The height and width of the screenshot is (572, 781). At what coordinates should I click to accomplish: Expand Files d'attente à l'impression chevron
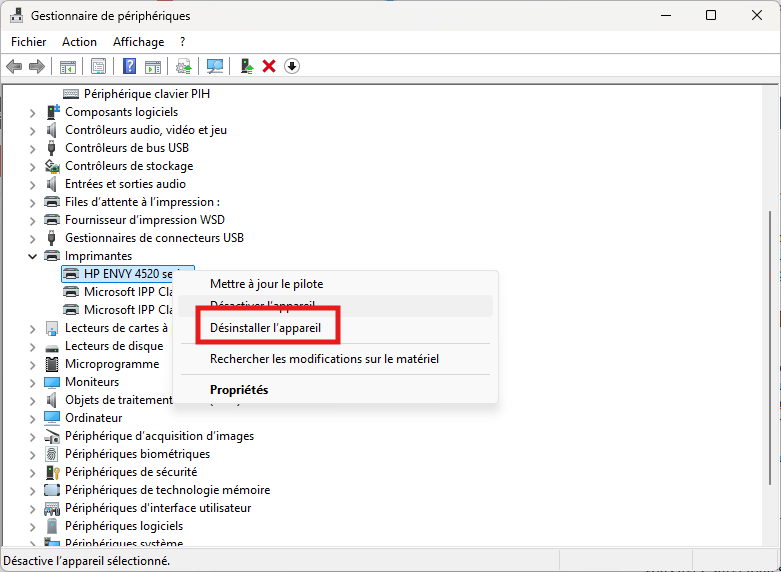click(x=32, y=203)
